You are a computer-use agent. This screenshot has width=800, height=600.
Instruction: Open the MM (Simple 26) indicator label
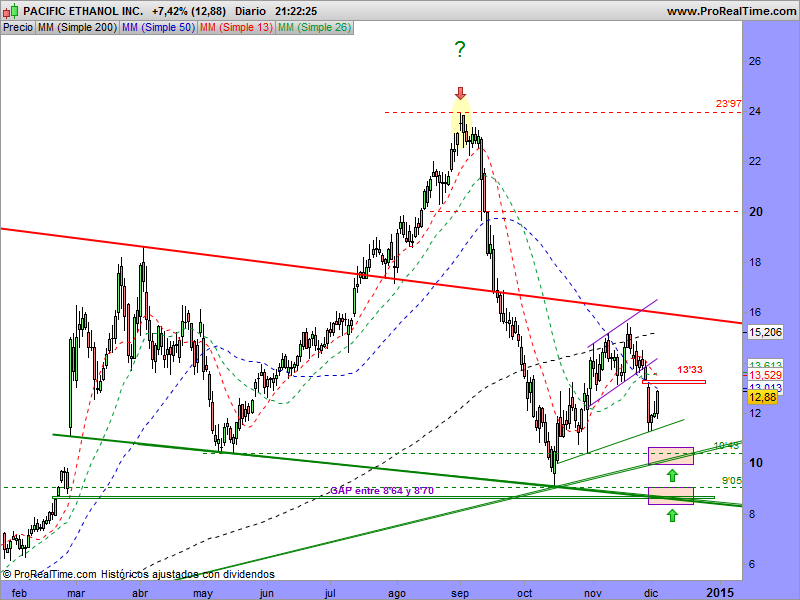tap(314, 28)
